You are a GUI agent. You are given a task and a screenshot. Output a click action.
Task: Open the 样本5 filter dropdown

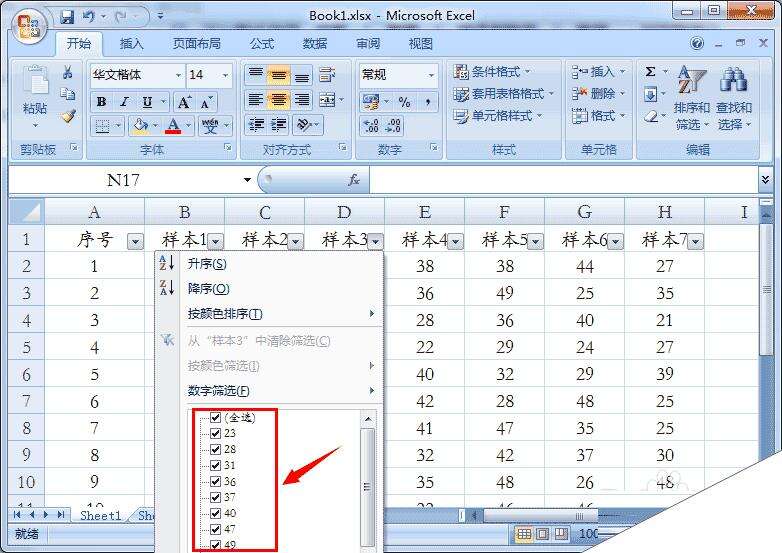coord(536,242)
